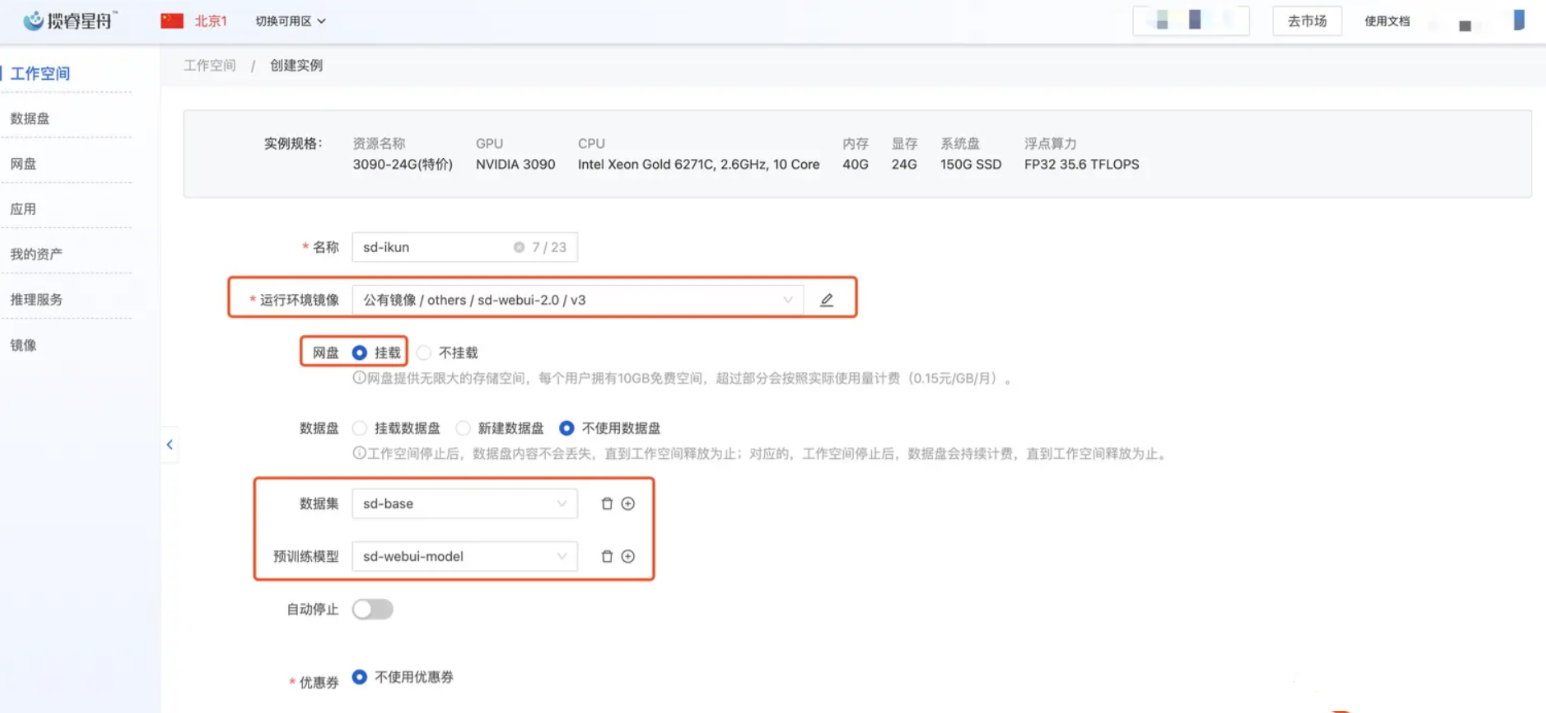Click the 名称 input field
The width and height of the screenshot is (1546, 713).
coord(465,247)
